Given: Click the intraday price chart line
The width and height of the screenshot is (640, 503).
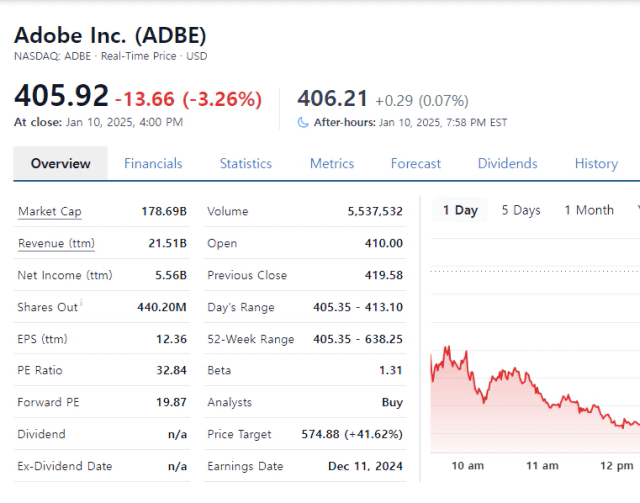Looking at the screenshot, I should 535,390.
